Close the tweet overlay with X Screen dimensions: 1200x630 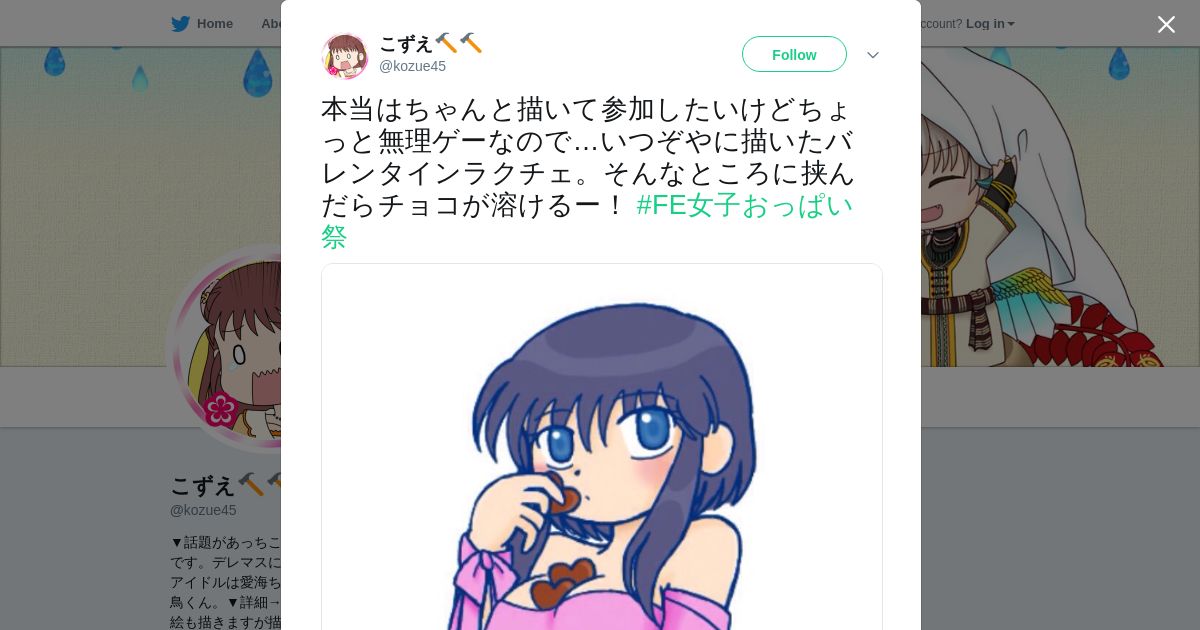click(x=1166, y=24)
